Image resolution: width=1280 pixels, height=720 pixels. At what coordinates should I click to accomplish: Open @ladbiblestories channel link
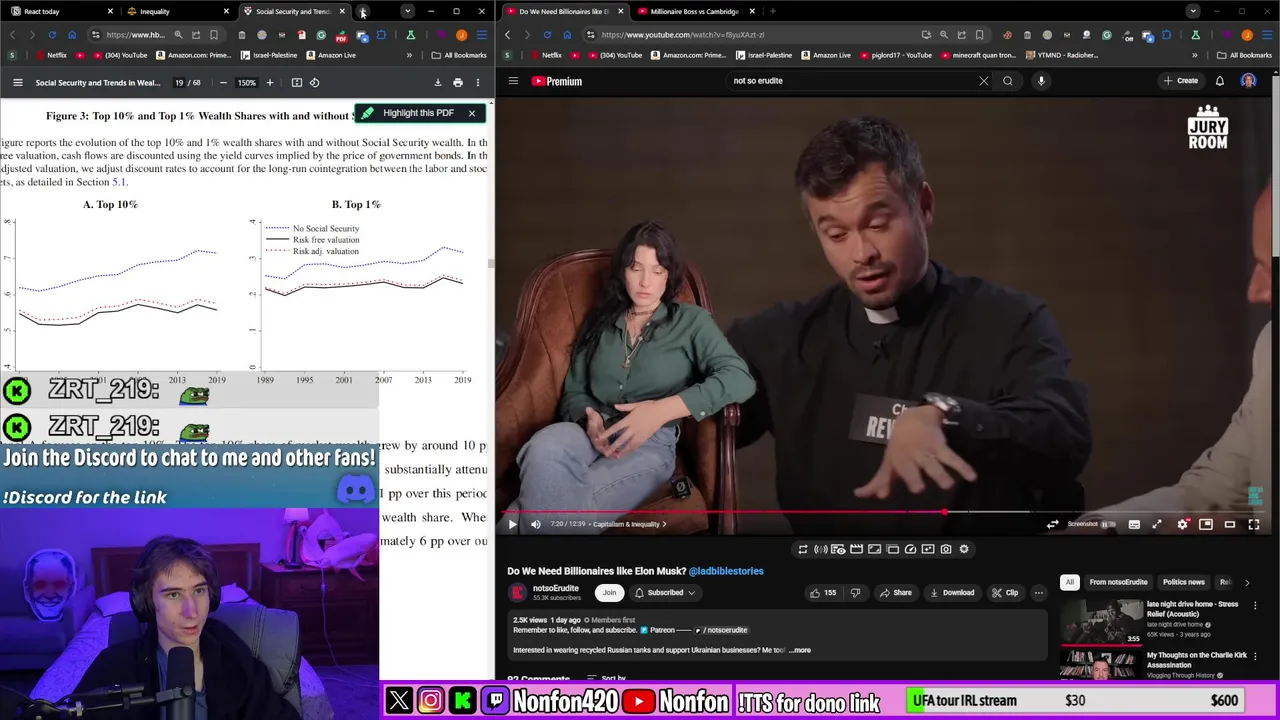click(x=726, y=571)
